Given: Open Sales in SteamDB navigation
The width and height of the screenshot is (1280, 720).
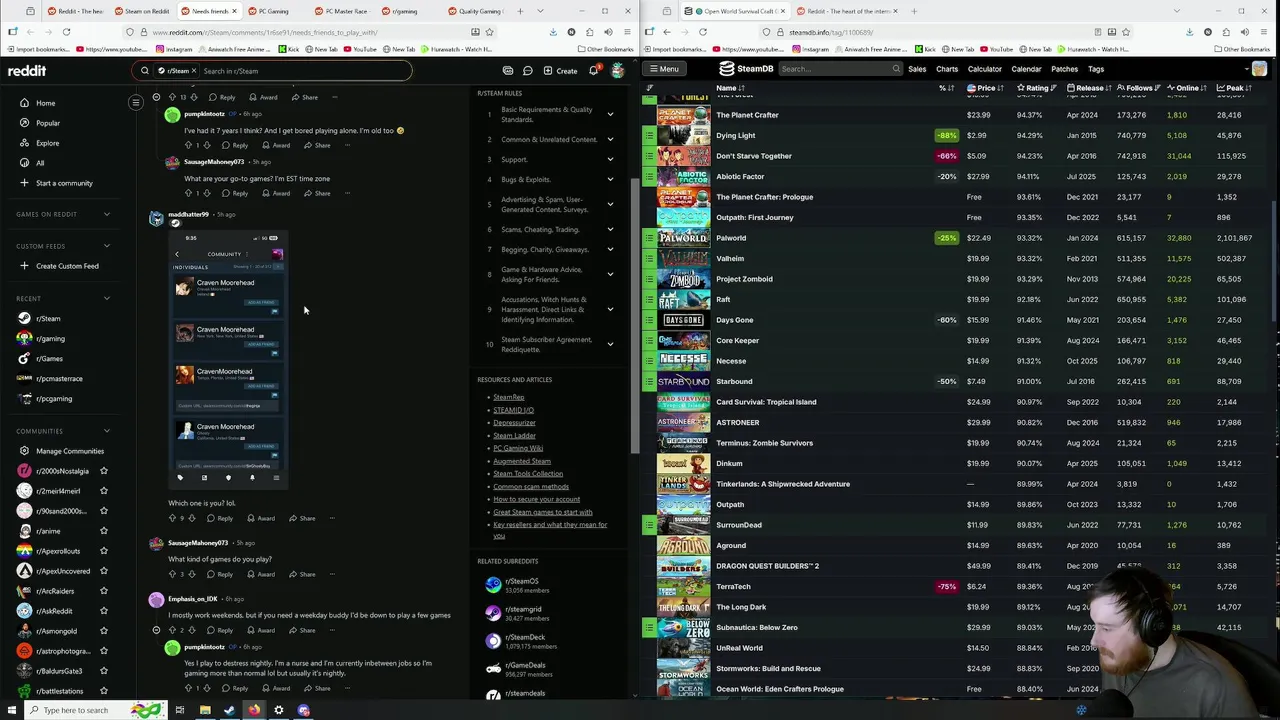Looking at the screenshot, I should coord(917,69).
